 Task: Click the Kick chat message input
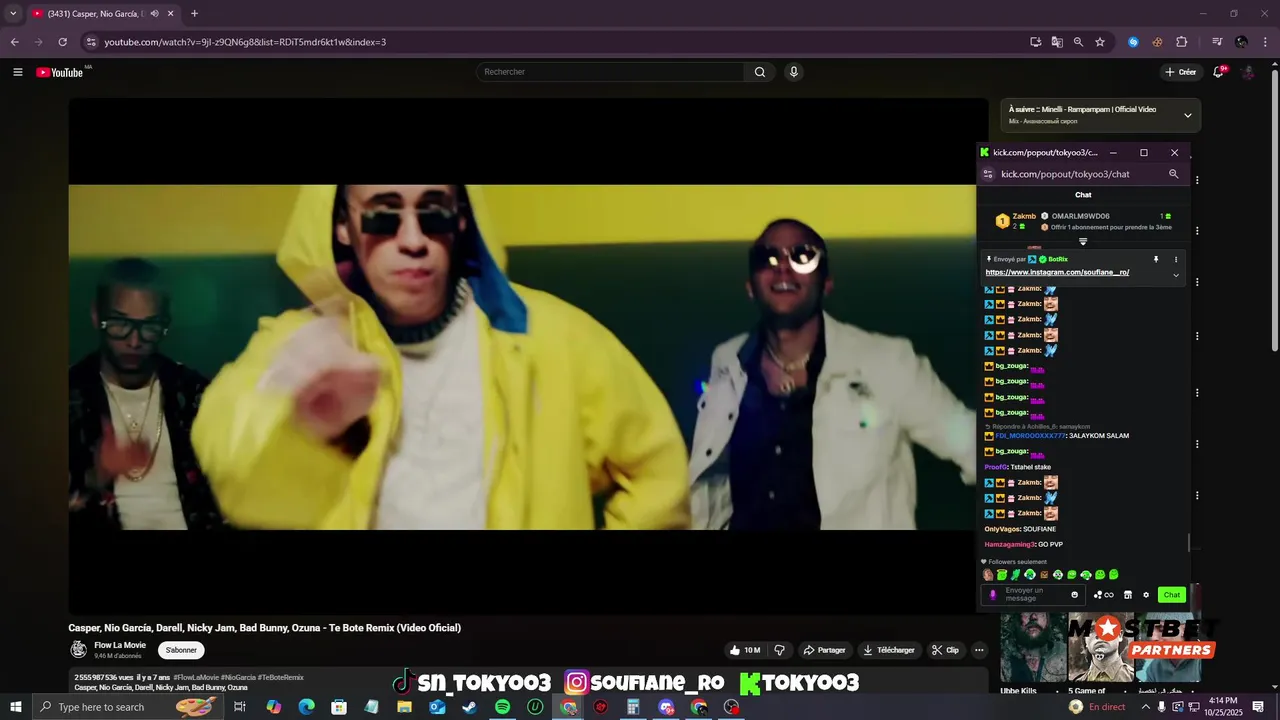click(1033, 594)
